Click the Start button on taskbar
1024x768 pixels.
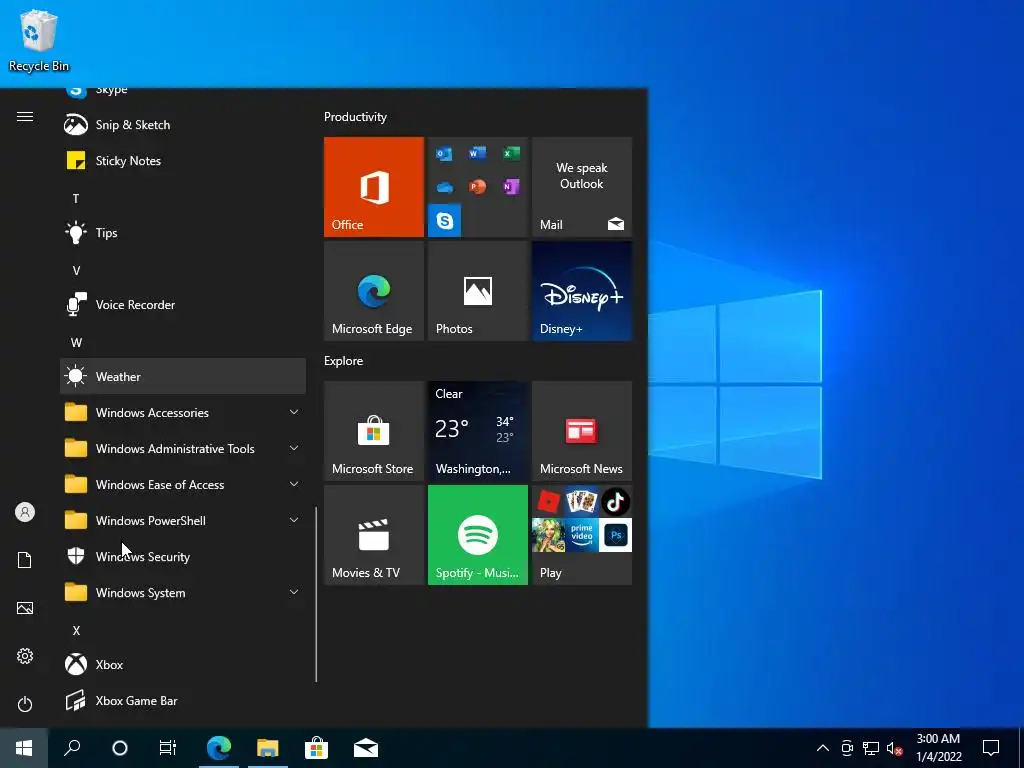point(24,748)
